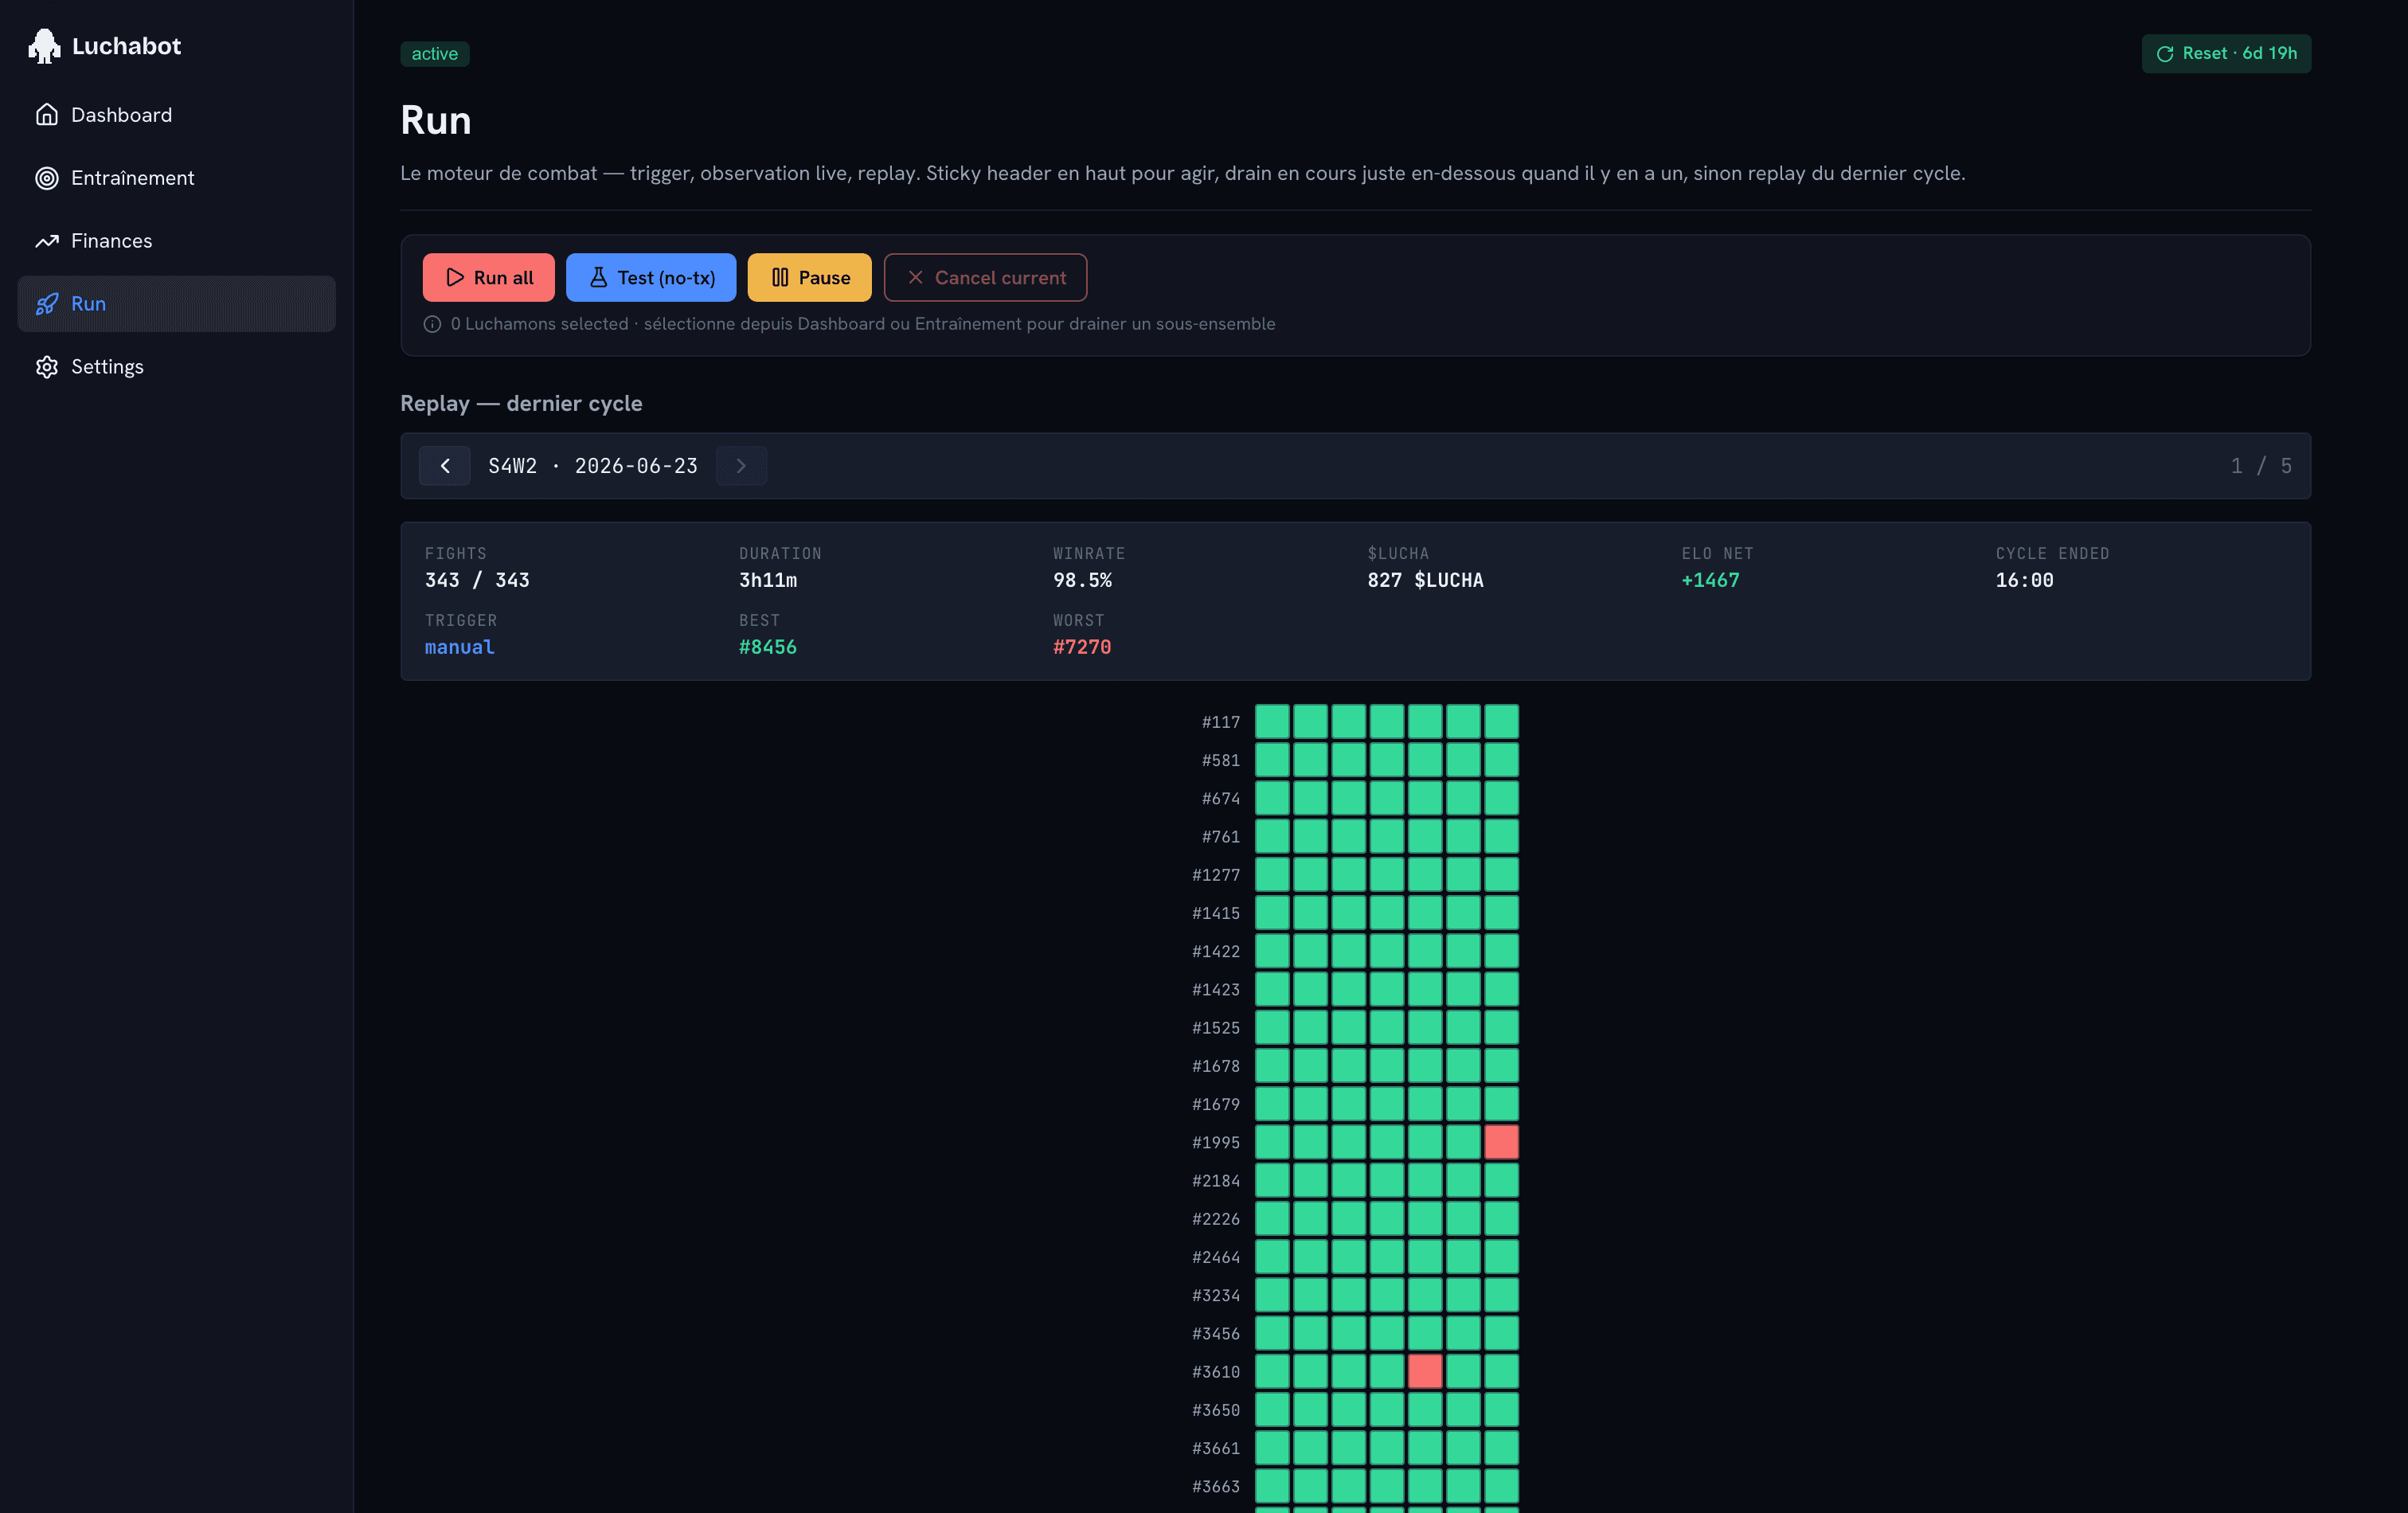Select row label #2226

click(1216, 1219)
